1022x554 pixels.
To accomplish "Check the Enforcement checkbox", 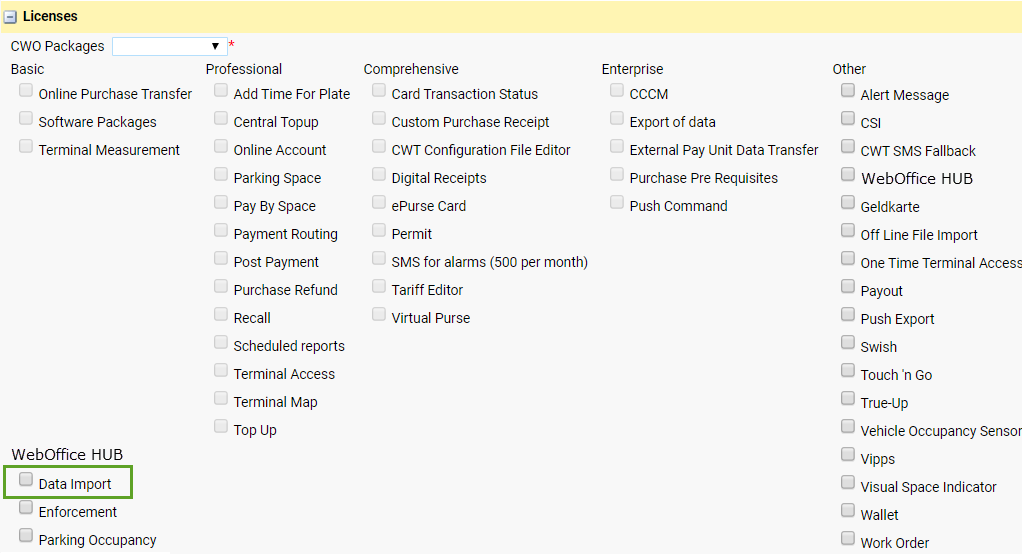I will pyautogui.click(x=26, y=508).
